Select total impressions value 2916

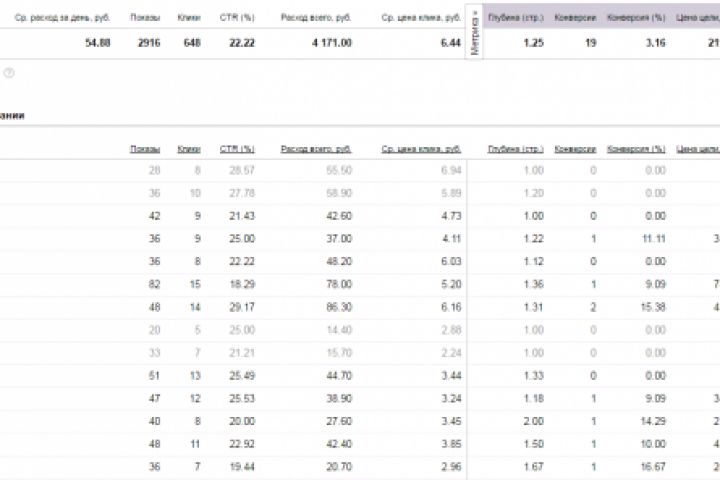(149, 43)
